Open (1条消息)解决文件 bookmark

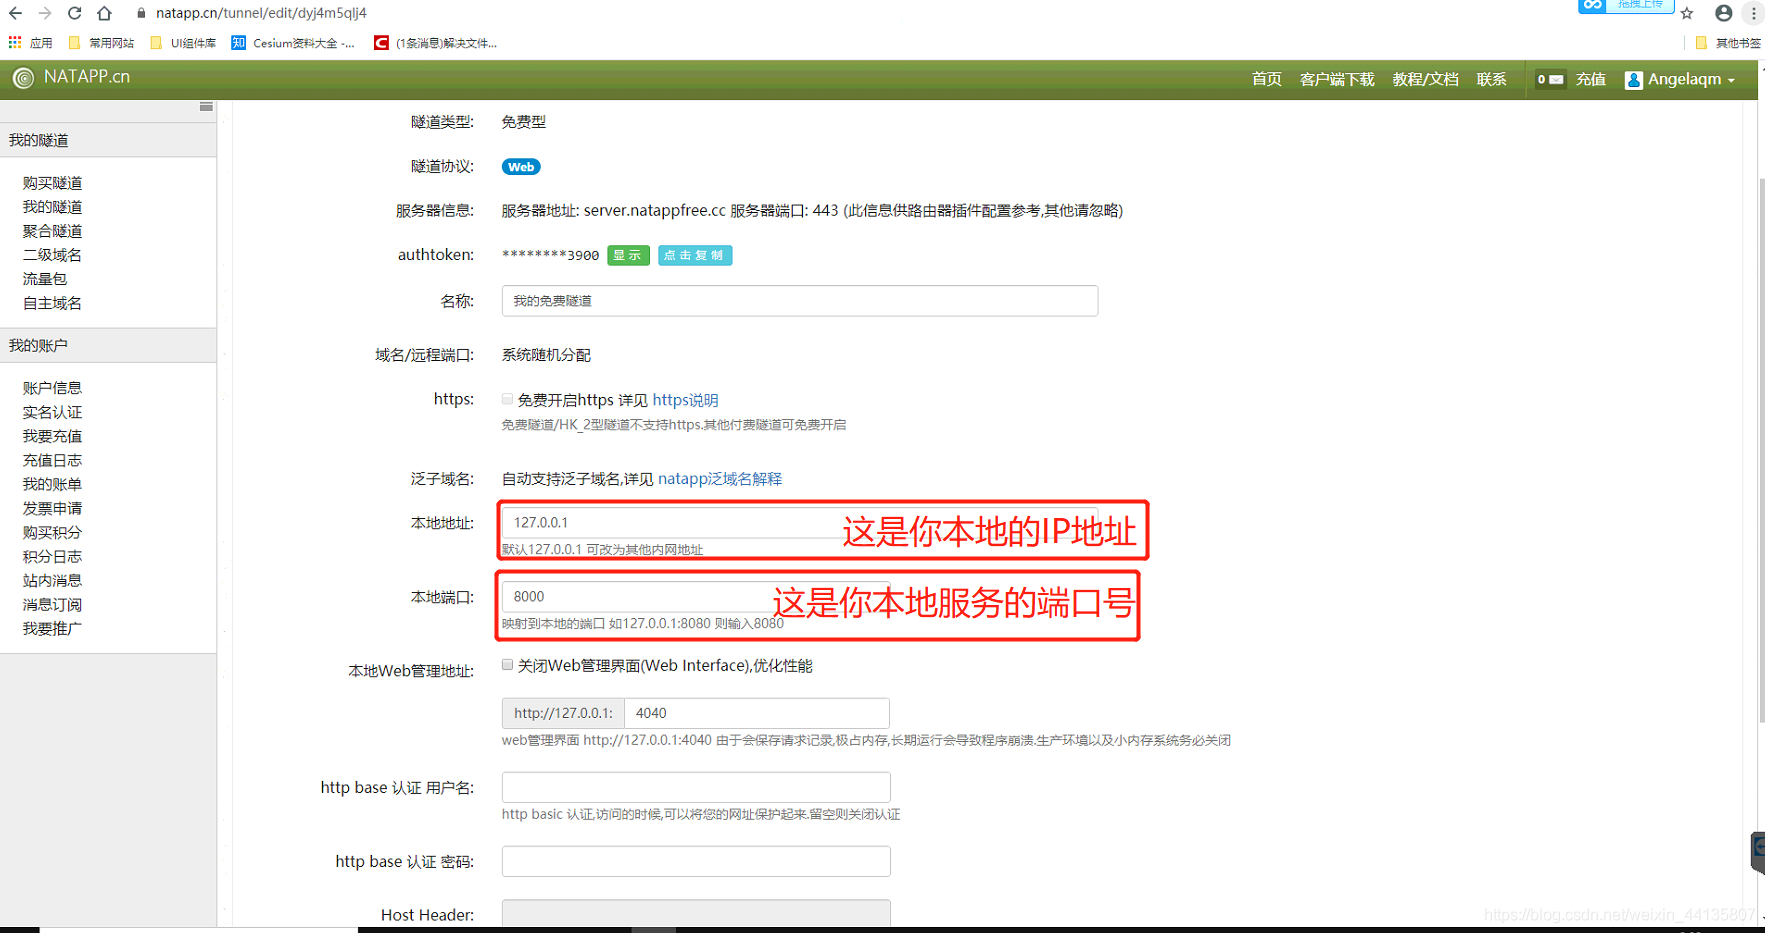pos(436,43)
